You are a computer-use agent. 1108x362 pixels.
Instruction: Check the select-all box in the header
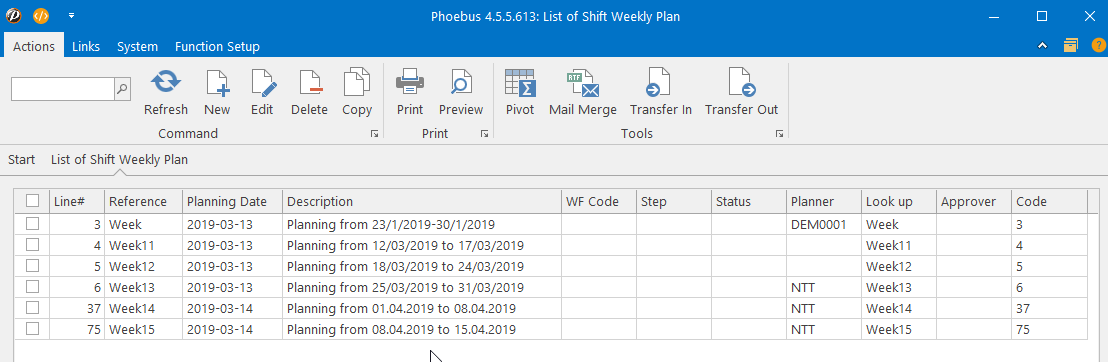point(33,201)
